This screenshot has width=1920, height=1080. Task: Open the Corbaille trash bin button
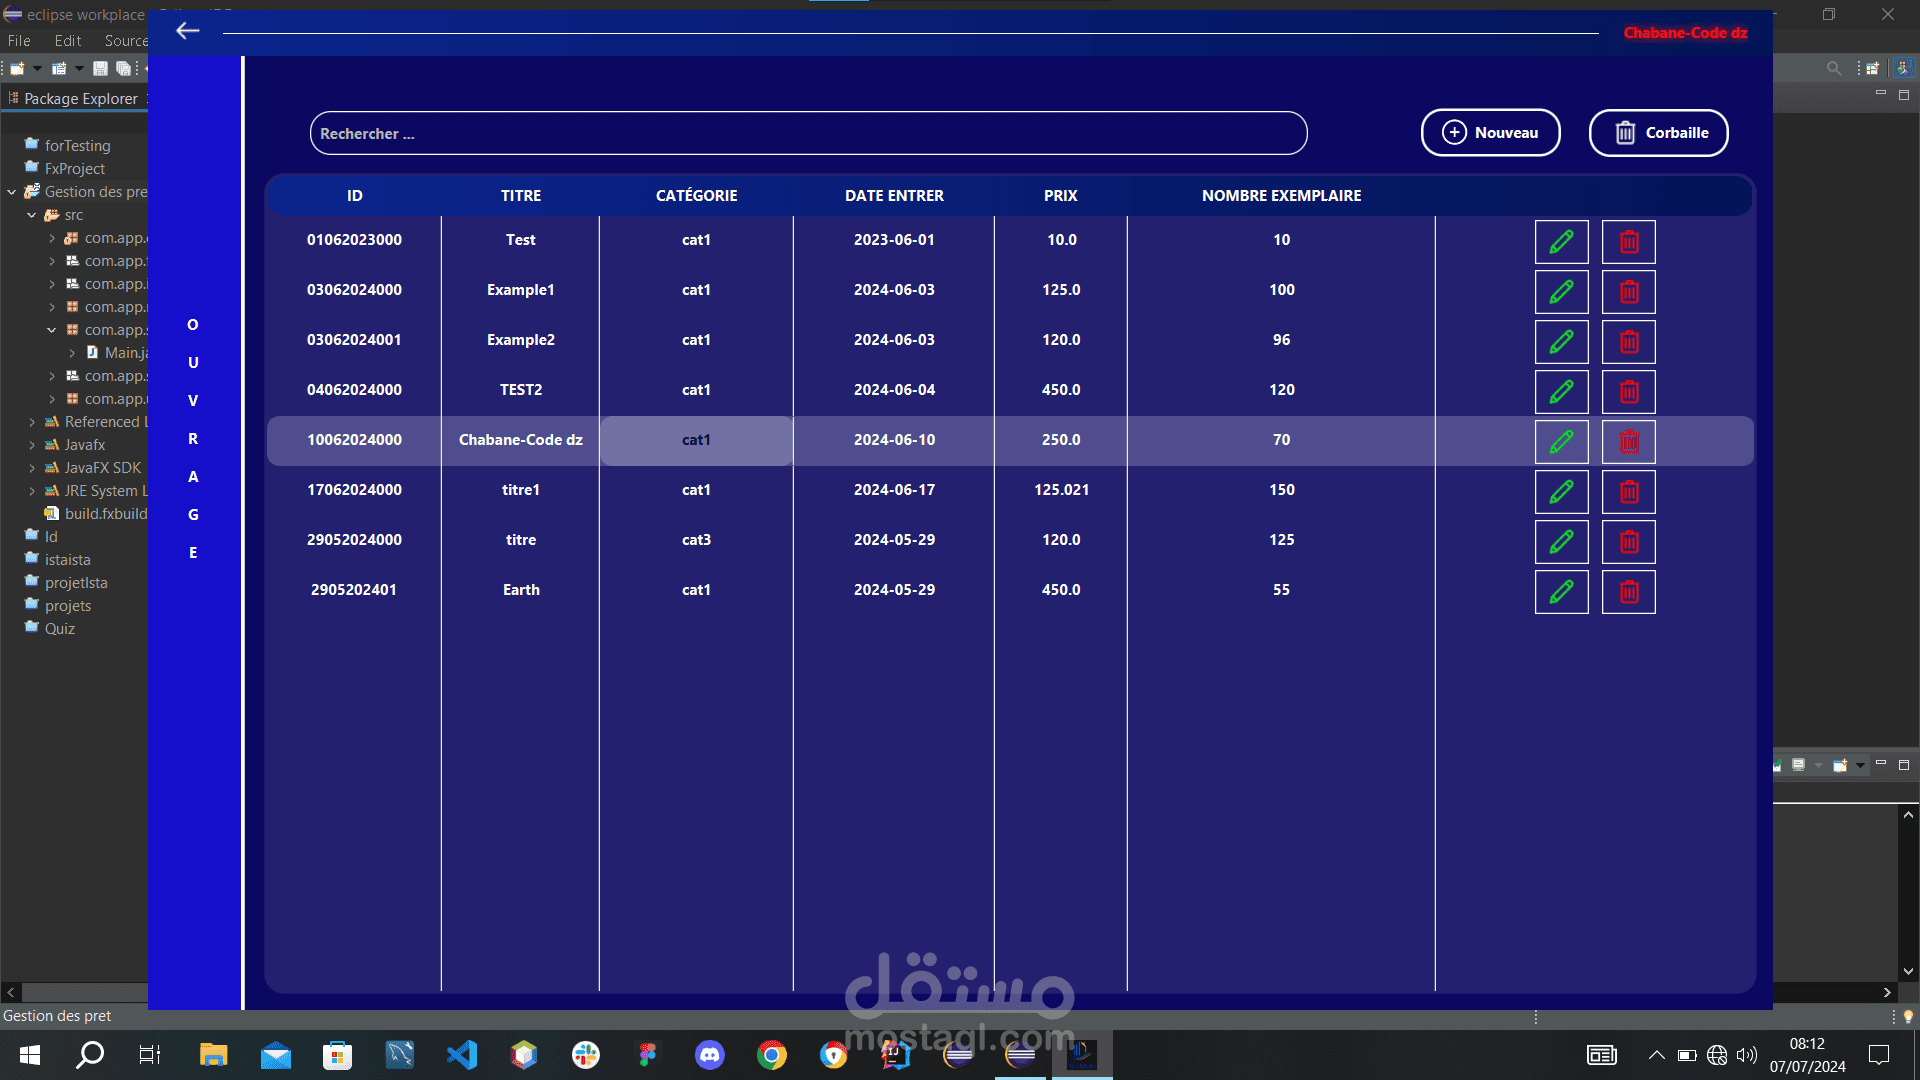[1658, 133]
